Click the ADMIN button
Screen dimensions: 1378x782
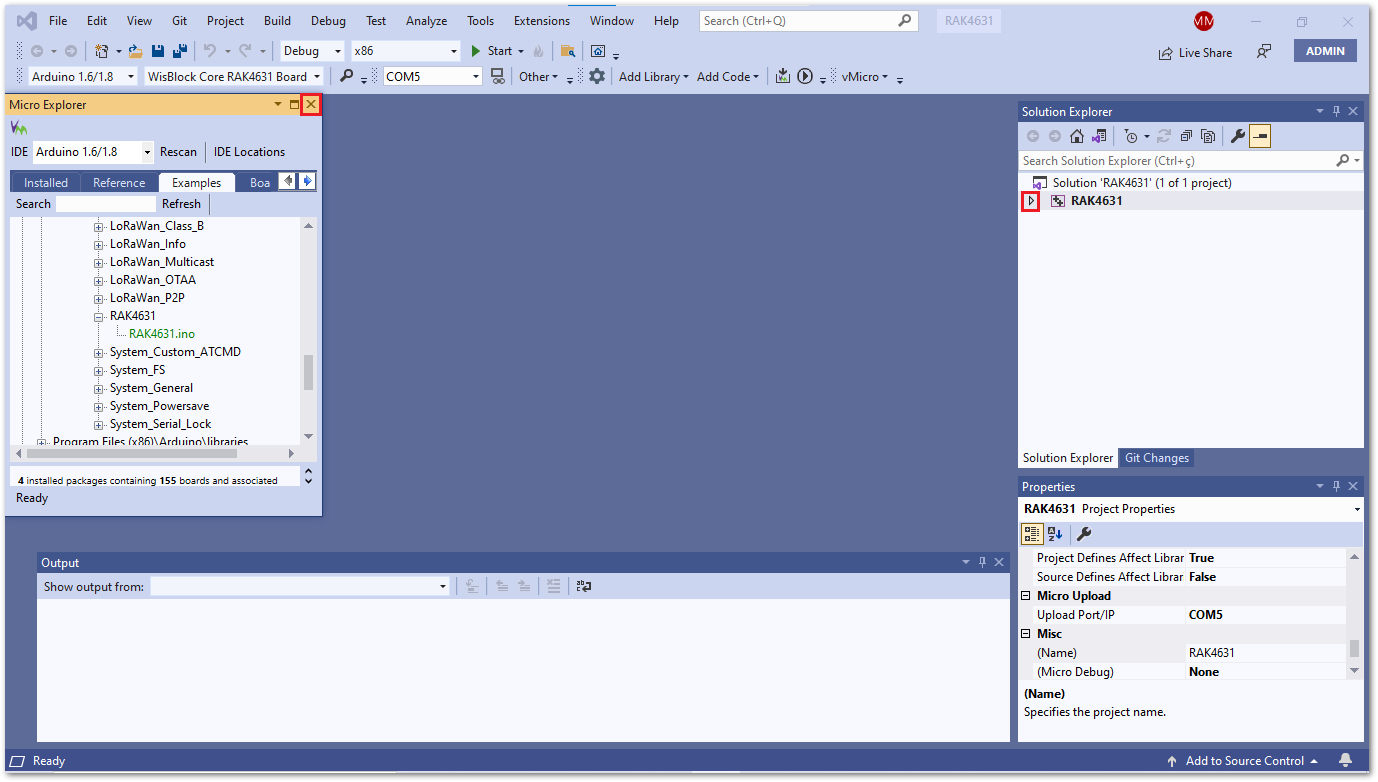(x=1325, y=51)
